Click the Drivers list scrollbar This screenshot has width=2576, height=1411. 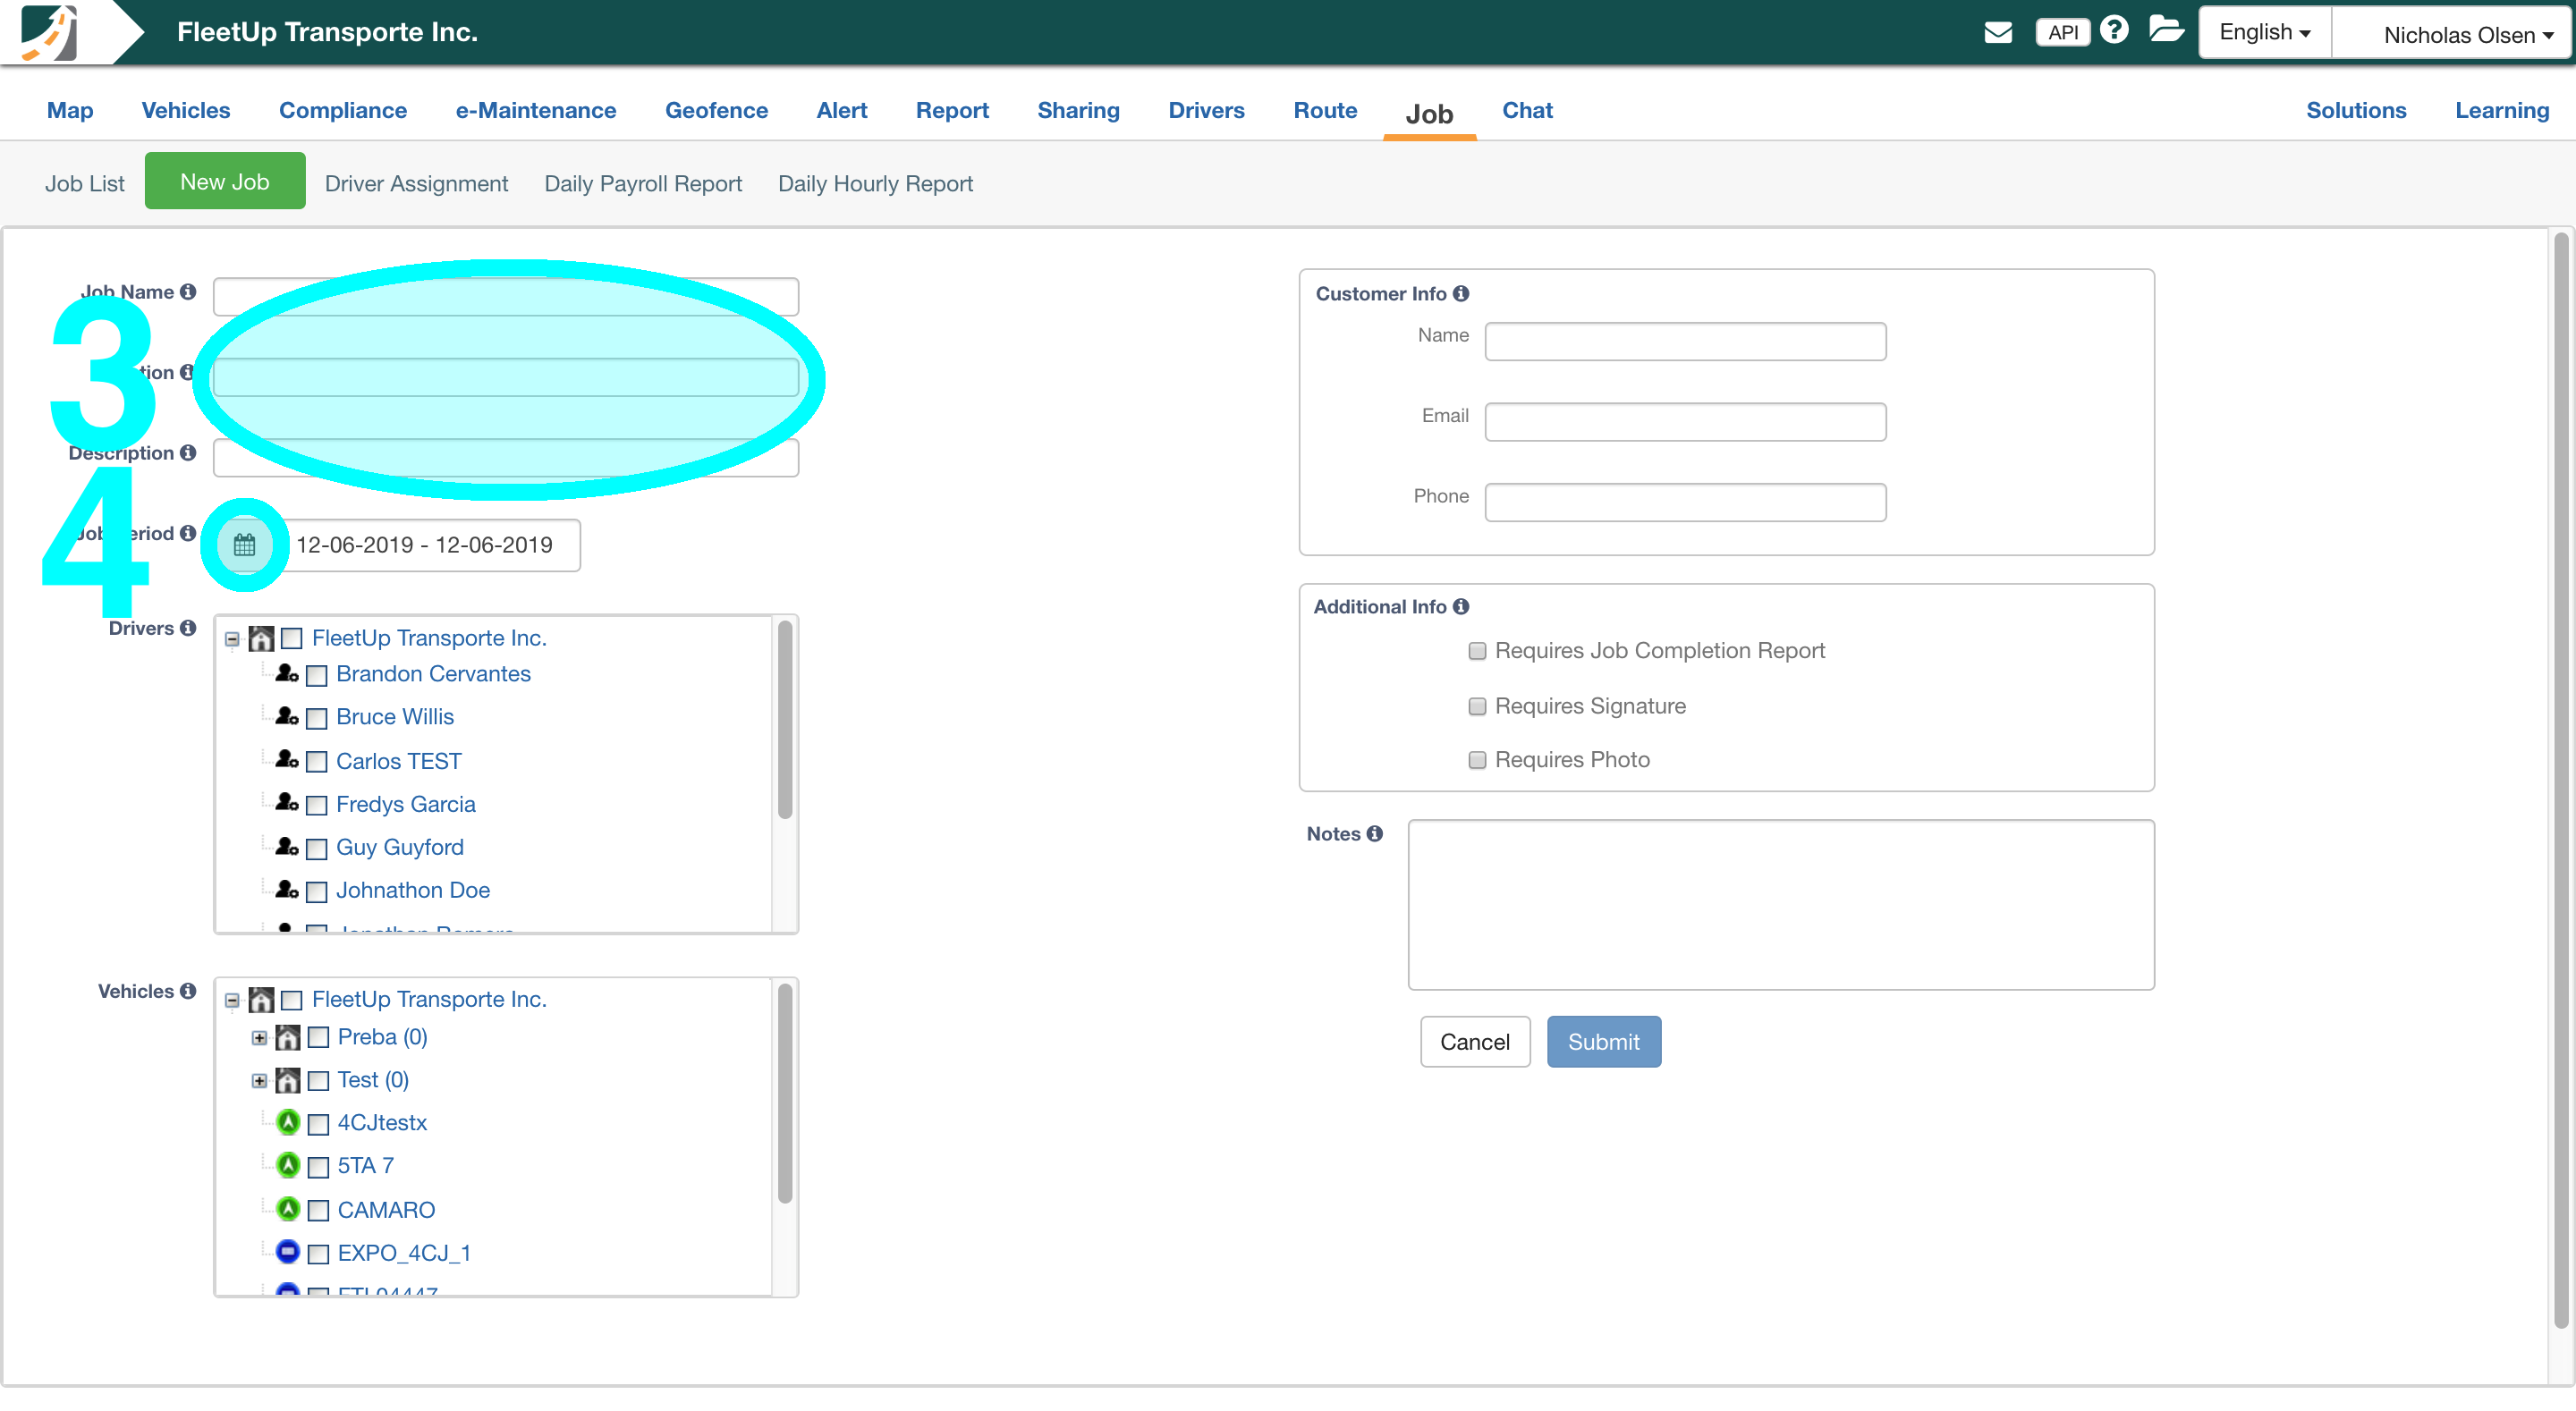pyautogui.click(x=785, y=720)
